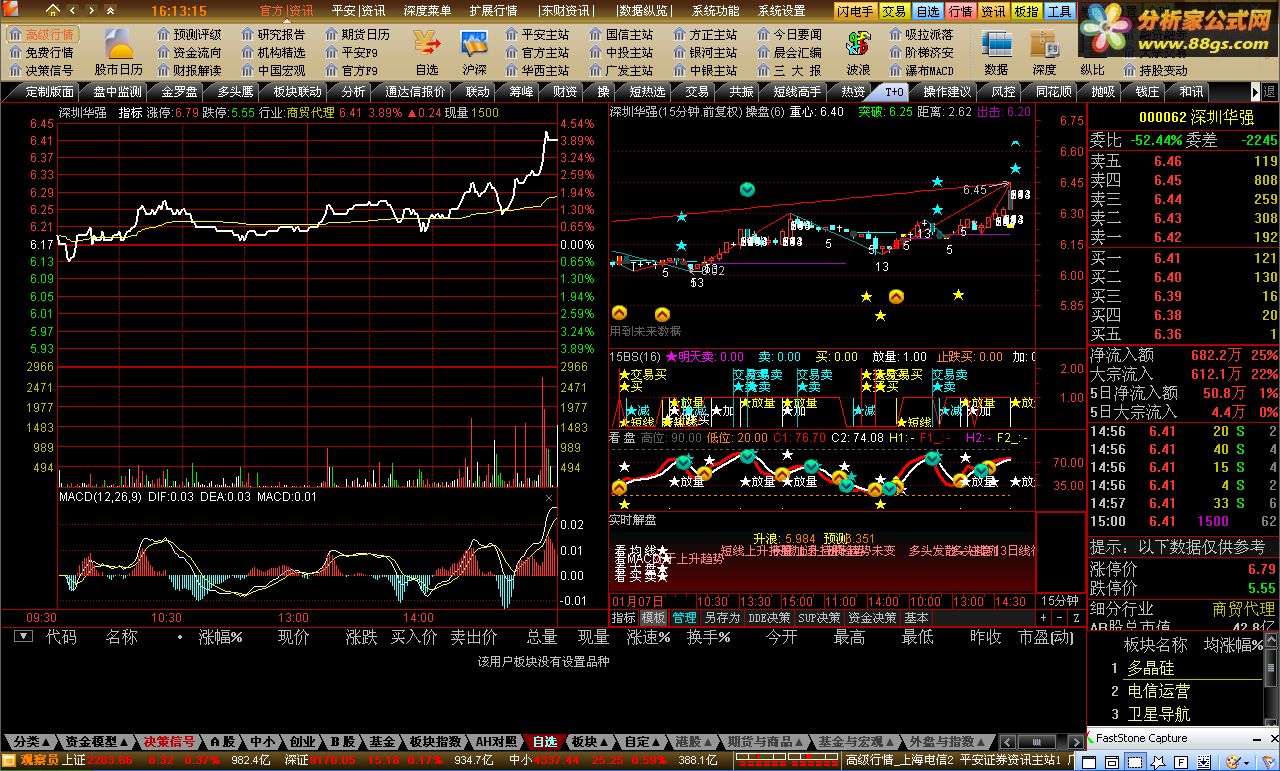
Task: Select the 决策信号 bottom tab
Action: tap(169, 742)
